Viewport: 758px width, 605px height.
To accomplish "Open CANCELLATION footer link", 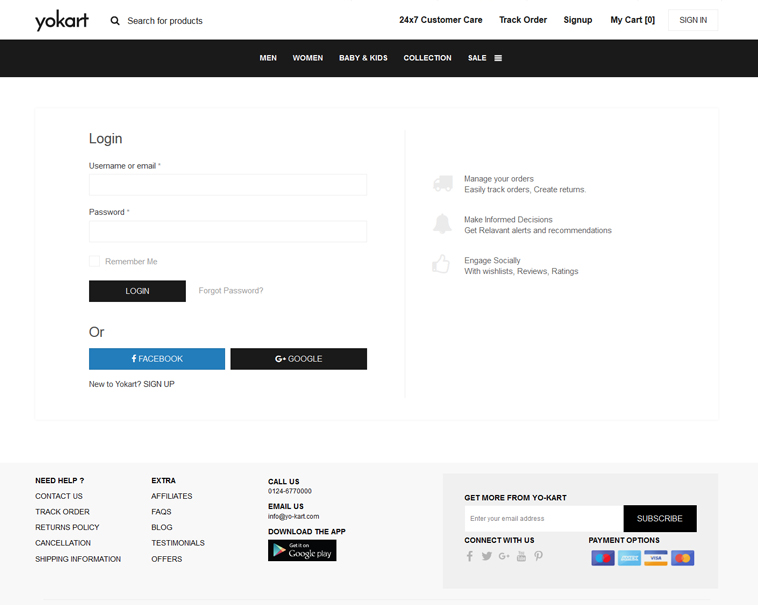I will tap(63, 543).
